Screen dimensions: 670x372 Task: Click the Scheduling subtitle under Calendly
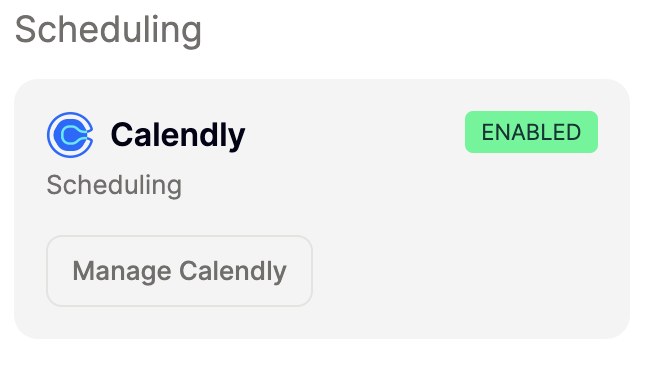click(x=114, y=185)
